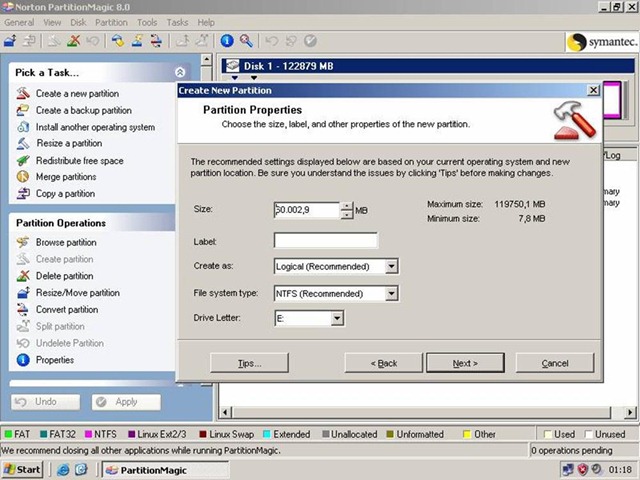Close the Create New Partition dialog
Screen dimensions: 640x480
pyautogui.click(x=593, y=90)
